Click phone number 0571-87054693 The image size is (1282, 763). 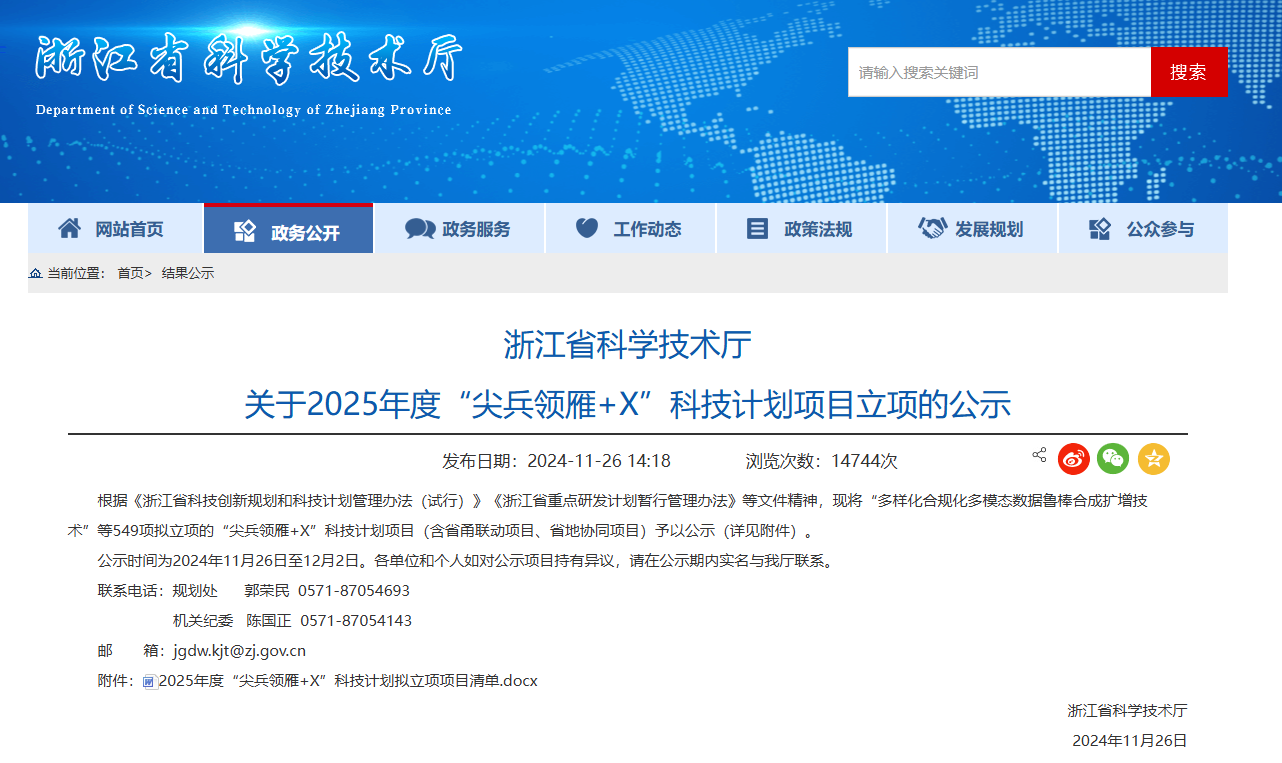354,591
